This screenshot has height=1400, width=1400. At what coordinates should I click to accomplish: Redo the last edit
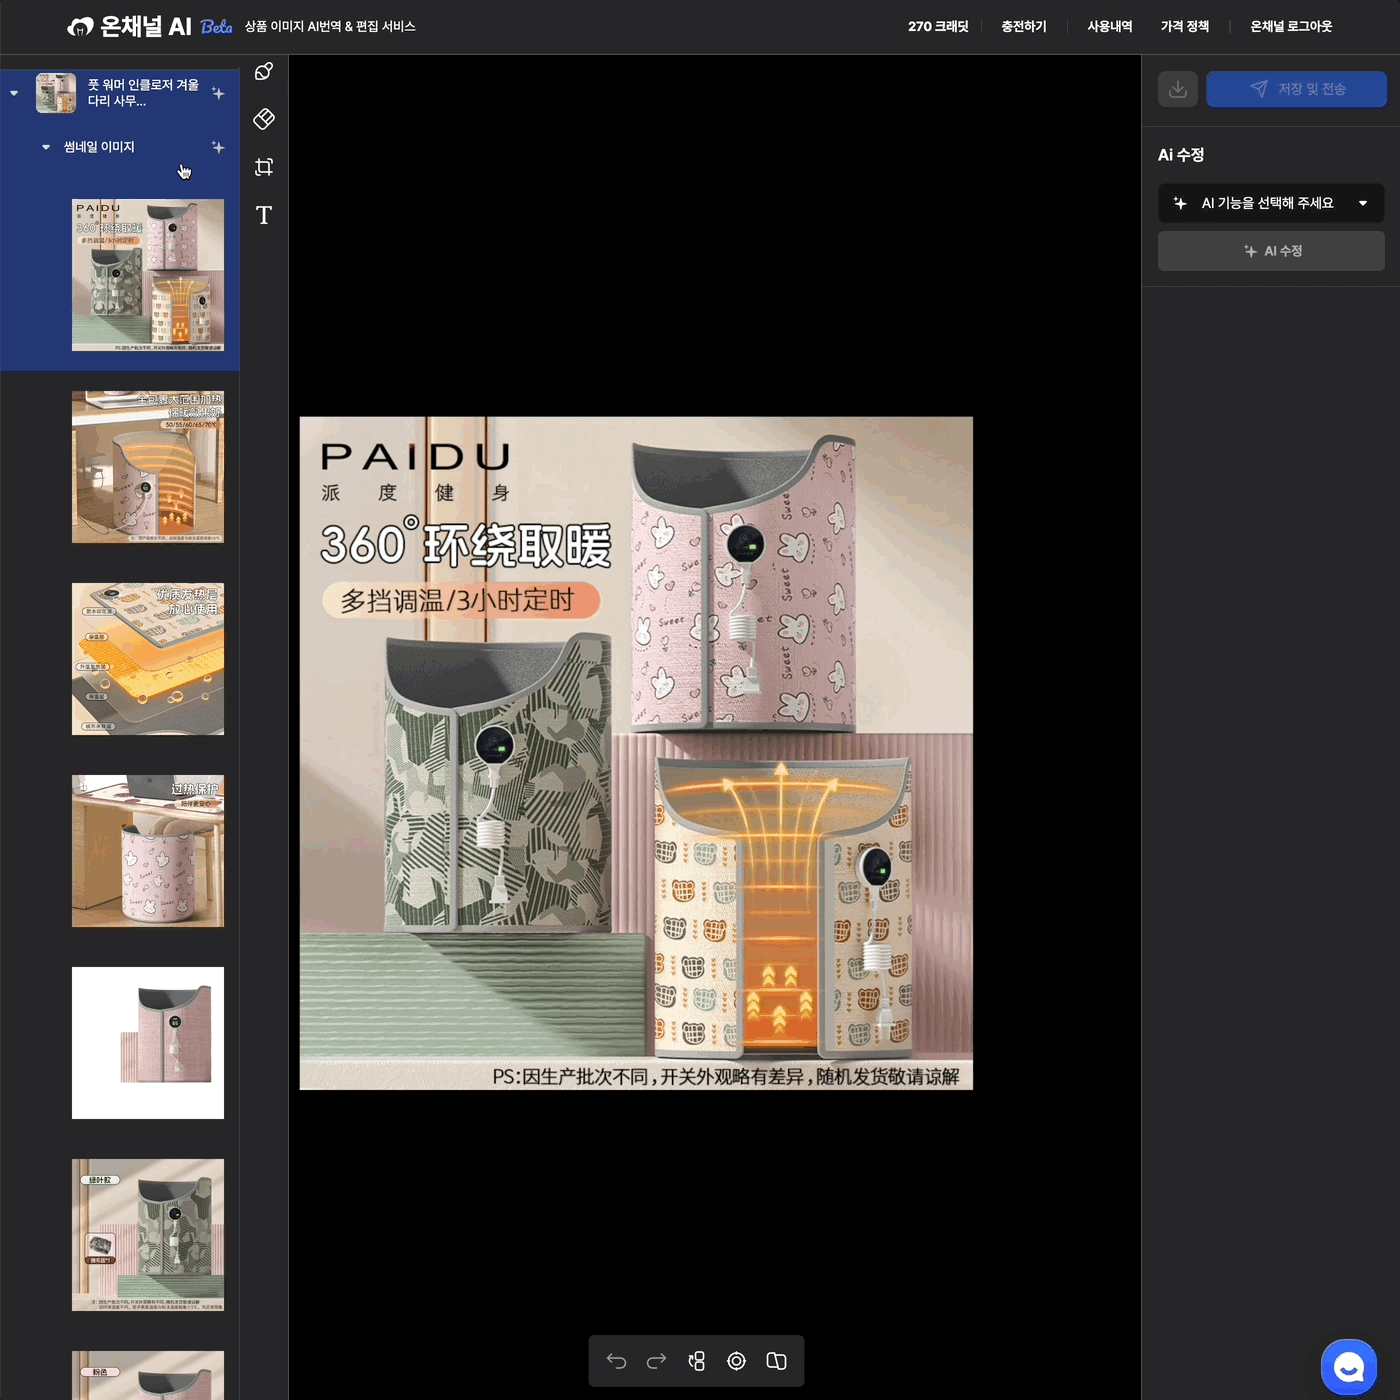(x=656, y=1361)
